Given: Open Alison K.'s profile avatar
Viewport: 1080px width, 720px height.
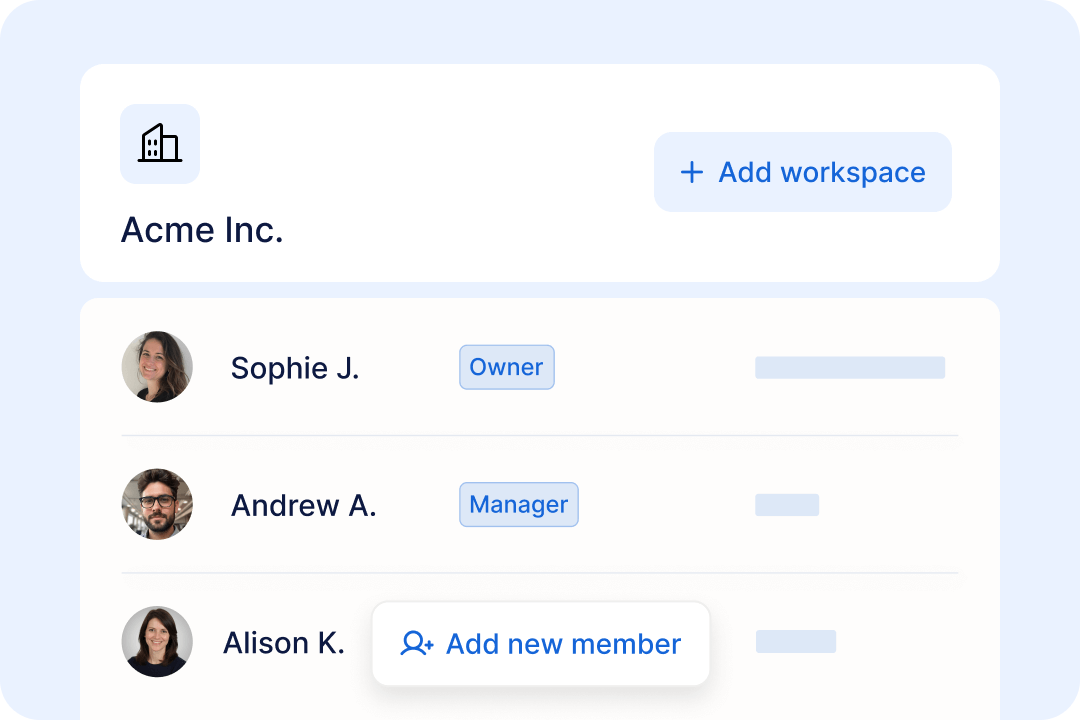Looking at the screenshot, I should [157, 642].
